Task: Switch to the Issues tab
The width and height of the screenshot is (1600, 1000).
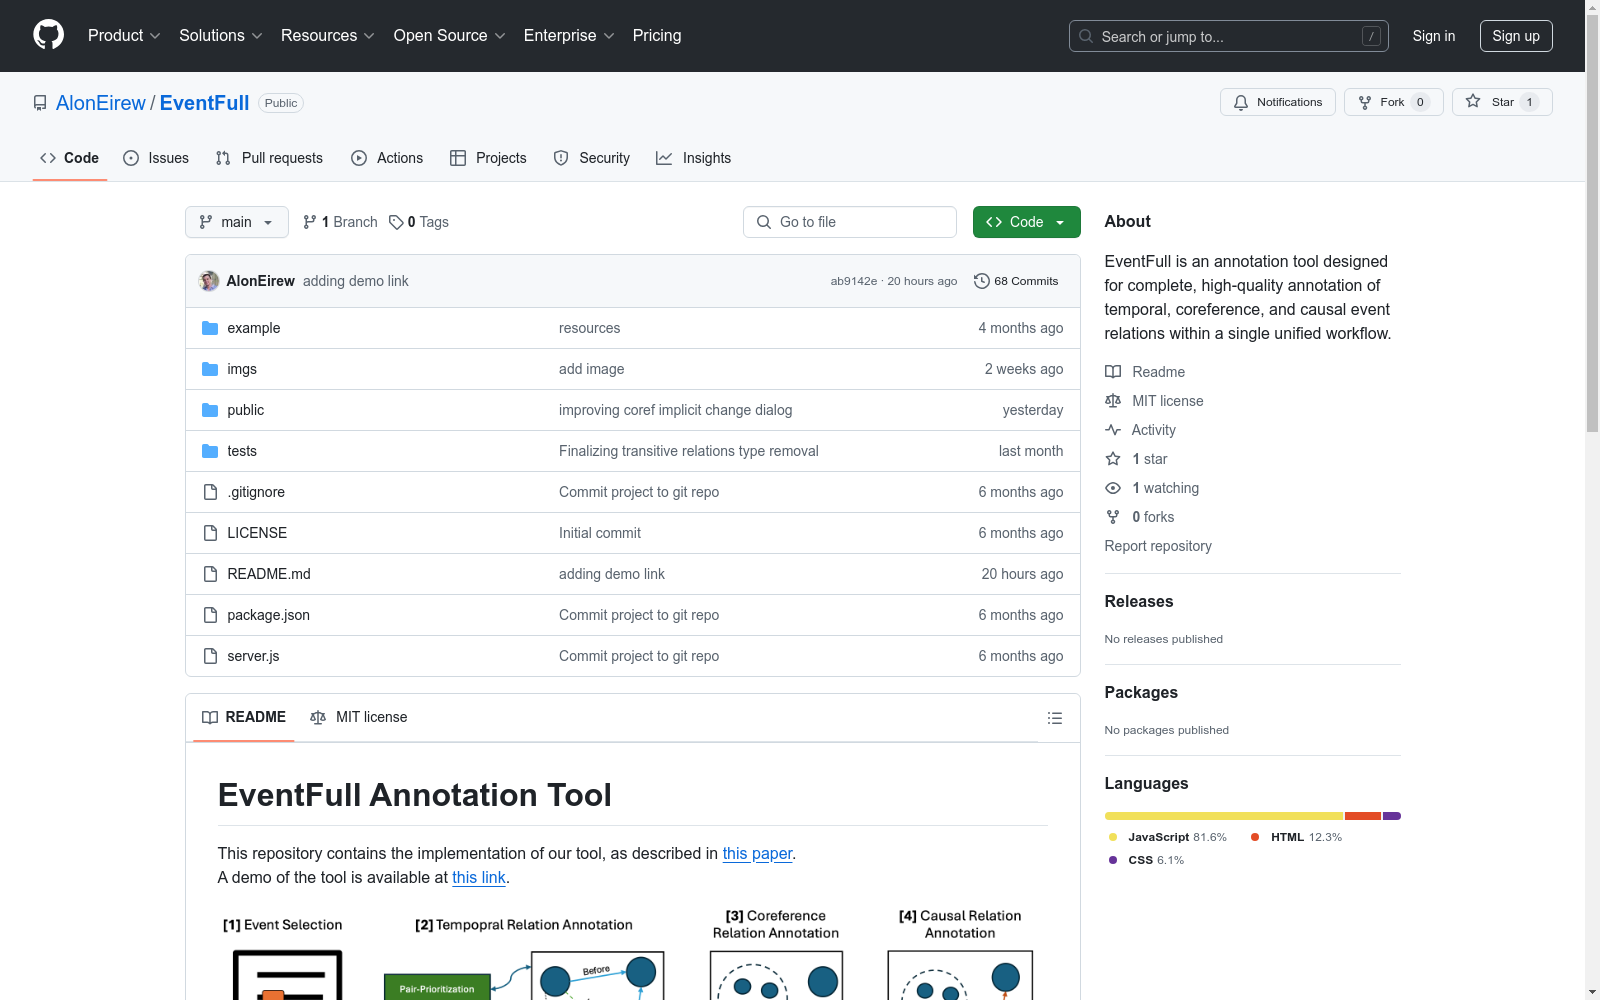Action: (156, 158)
